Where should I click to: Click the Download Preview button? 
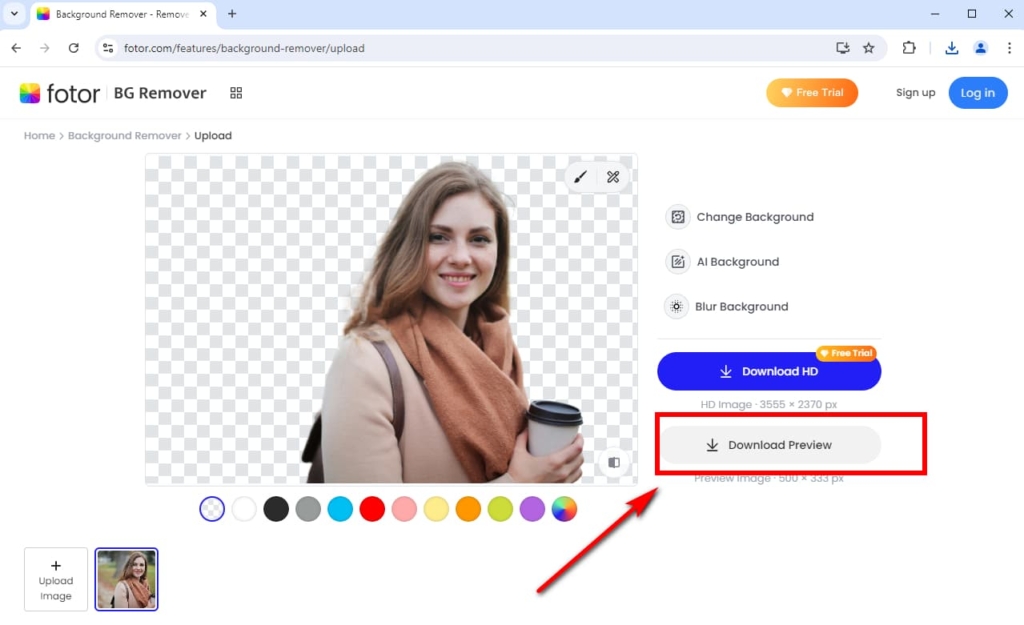[768, 444]
